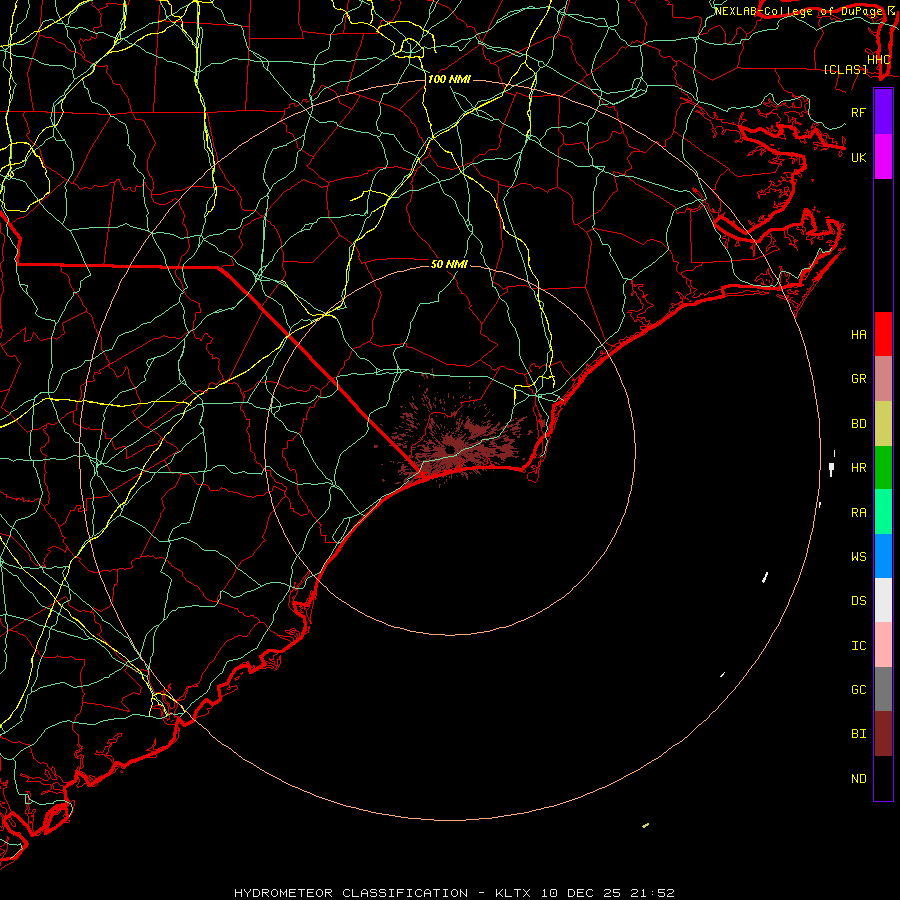The image size is (900, 900).
Task: Click the dark green HR legend swatch
Action: coord(883,468)
